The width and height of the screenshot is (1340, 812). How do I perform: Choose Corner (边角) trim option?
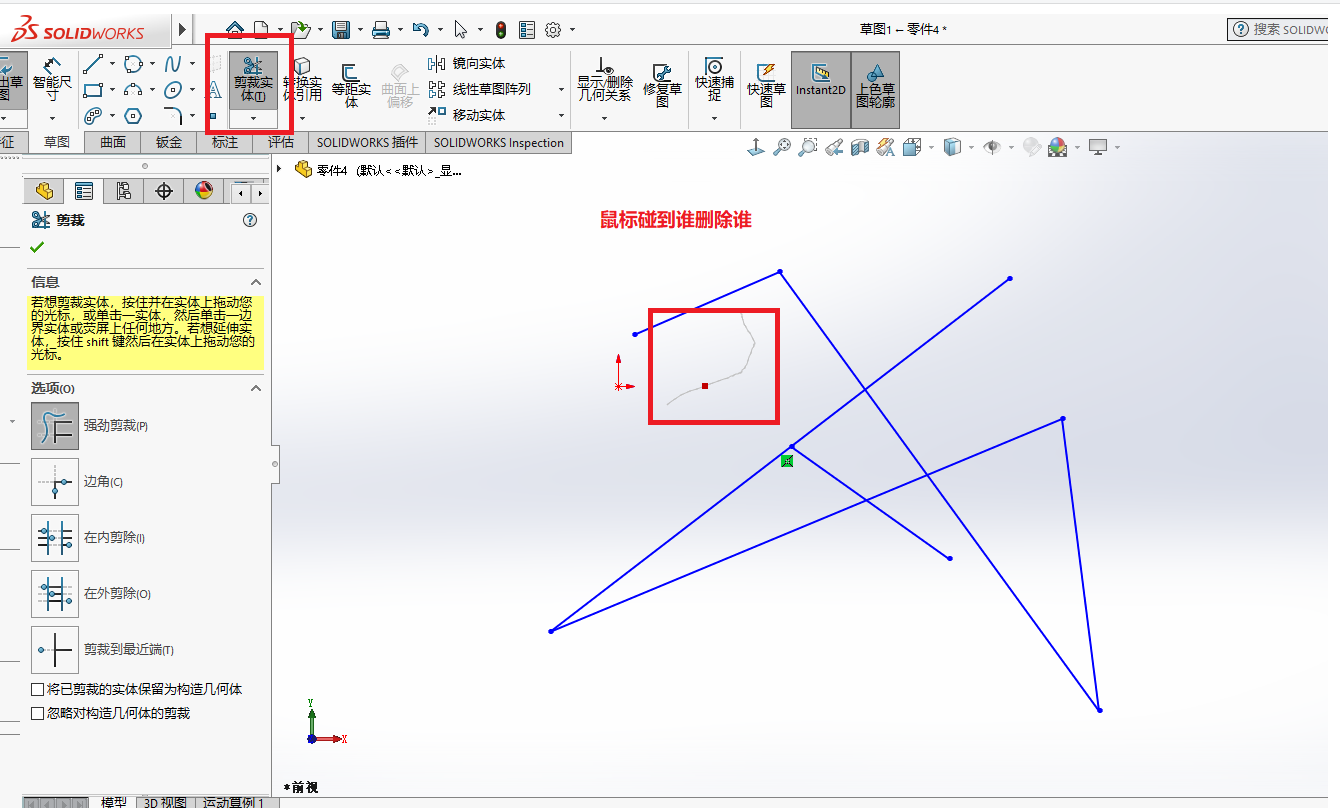tap(55, 481)
